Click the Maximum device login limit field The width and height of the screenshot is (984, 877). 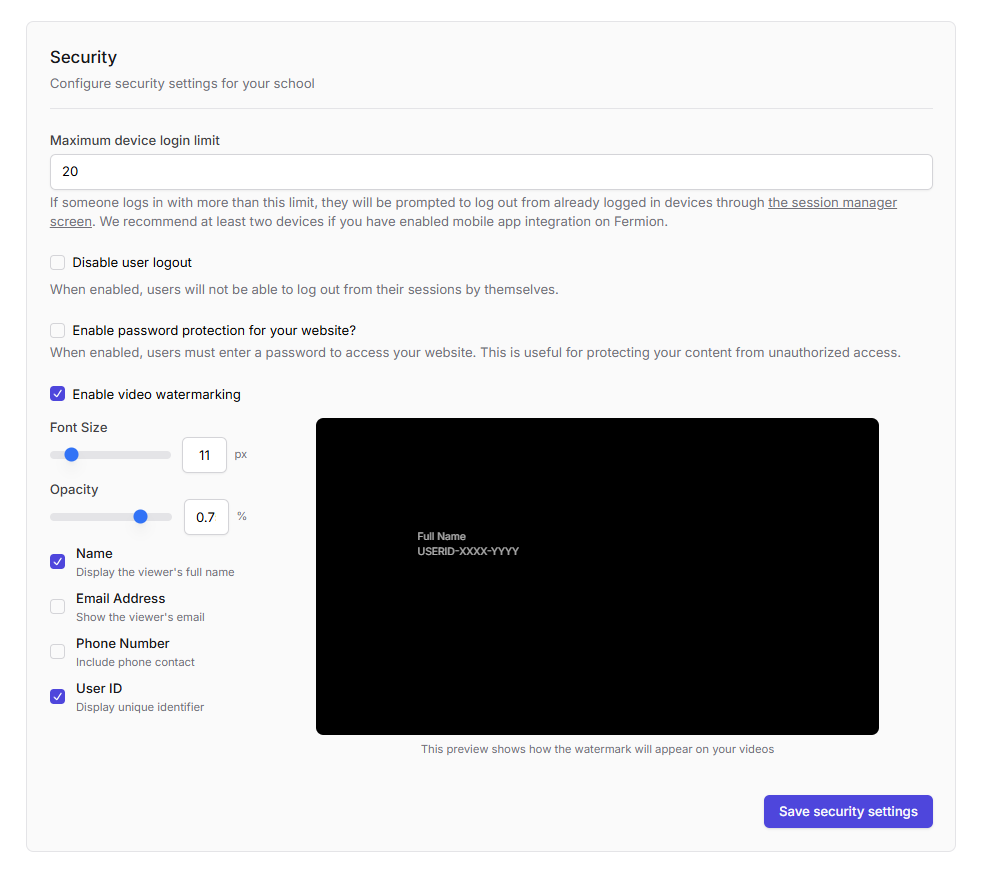490,172
